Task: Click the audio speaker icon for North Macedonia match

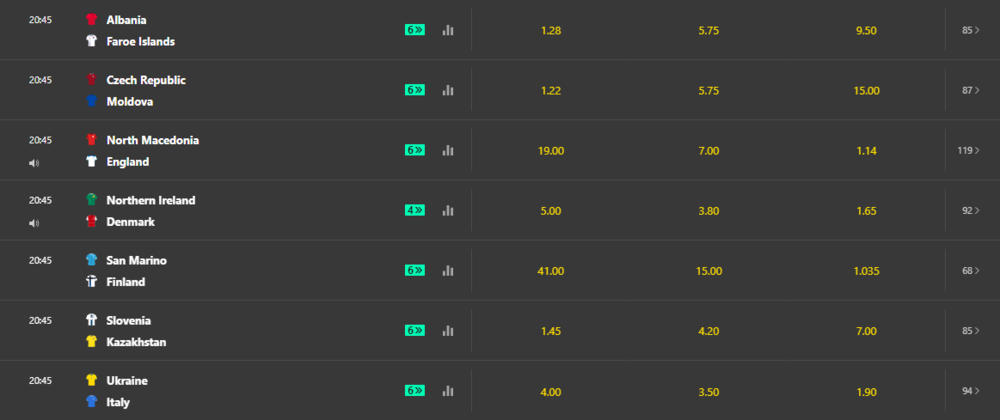Action: pos(34,163)
